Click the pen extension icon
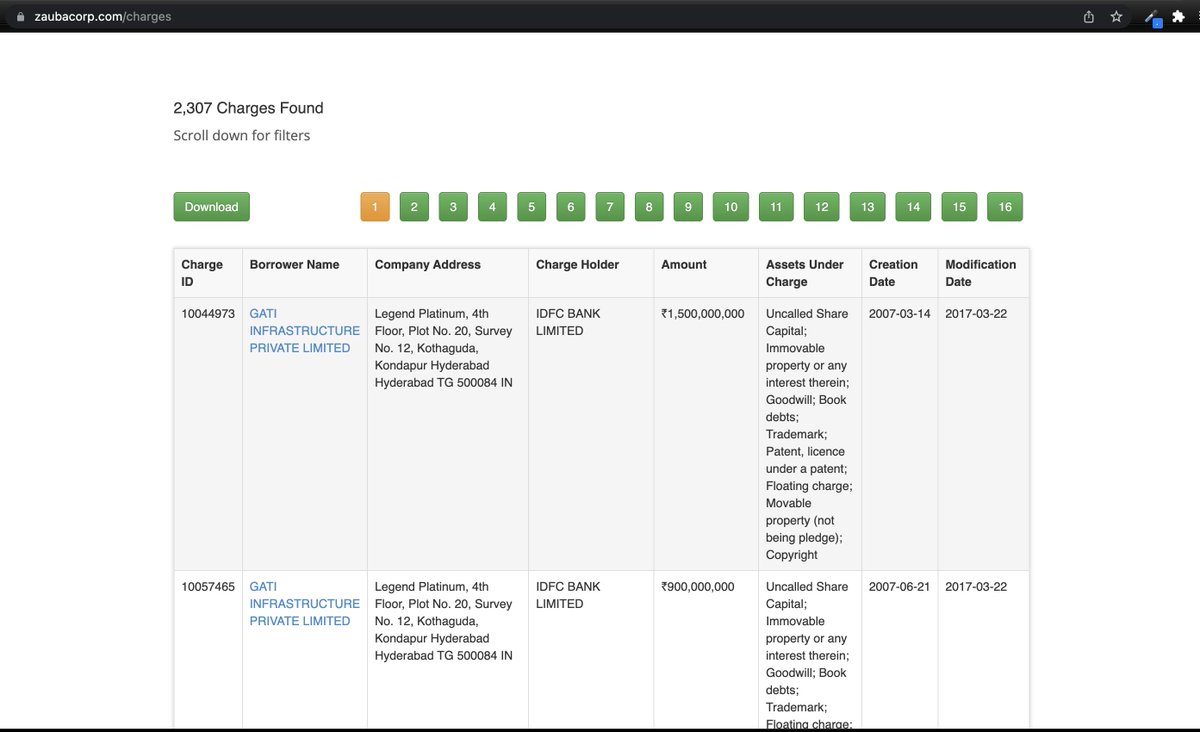1200x732 pixels. pyautogui.click(x=1153, y=17)
